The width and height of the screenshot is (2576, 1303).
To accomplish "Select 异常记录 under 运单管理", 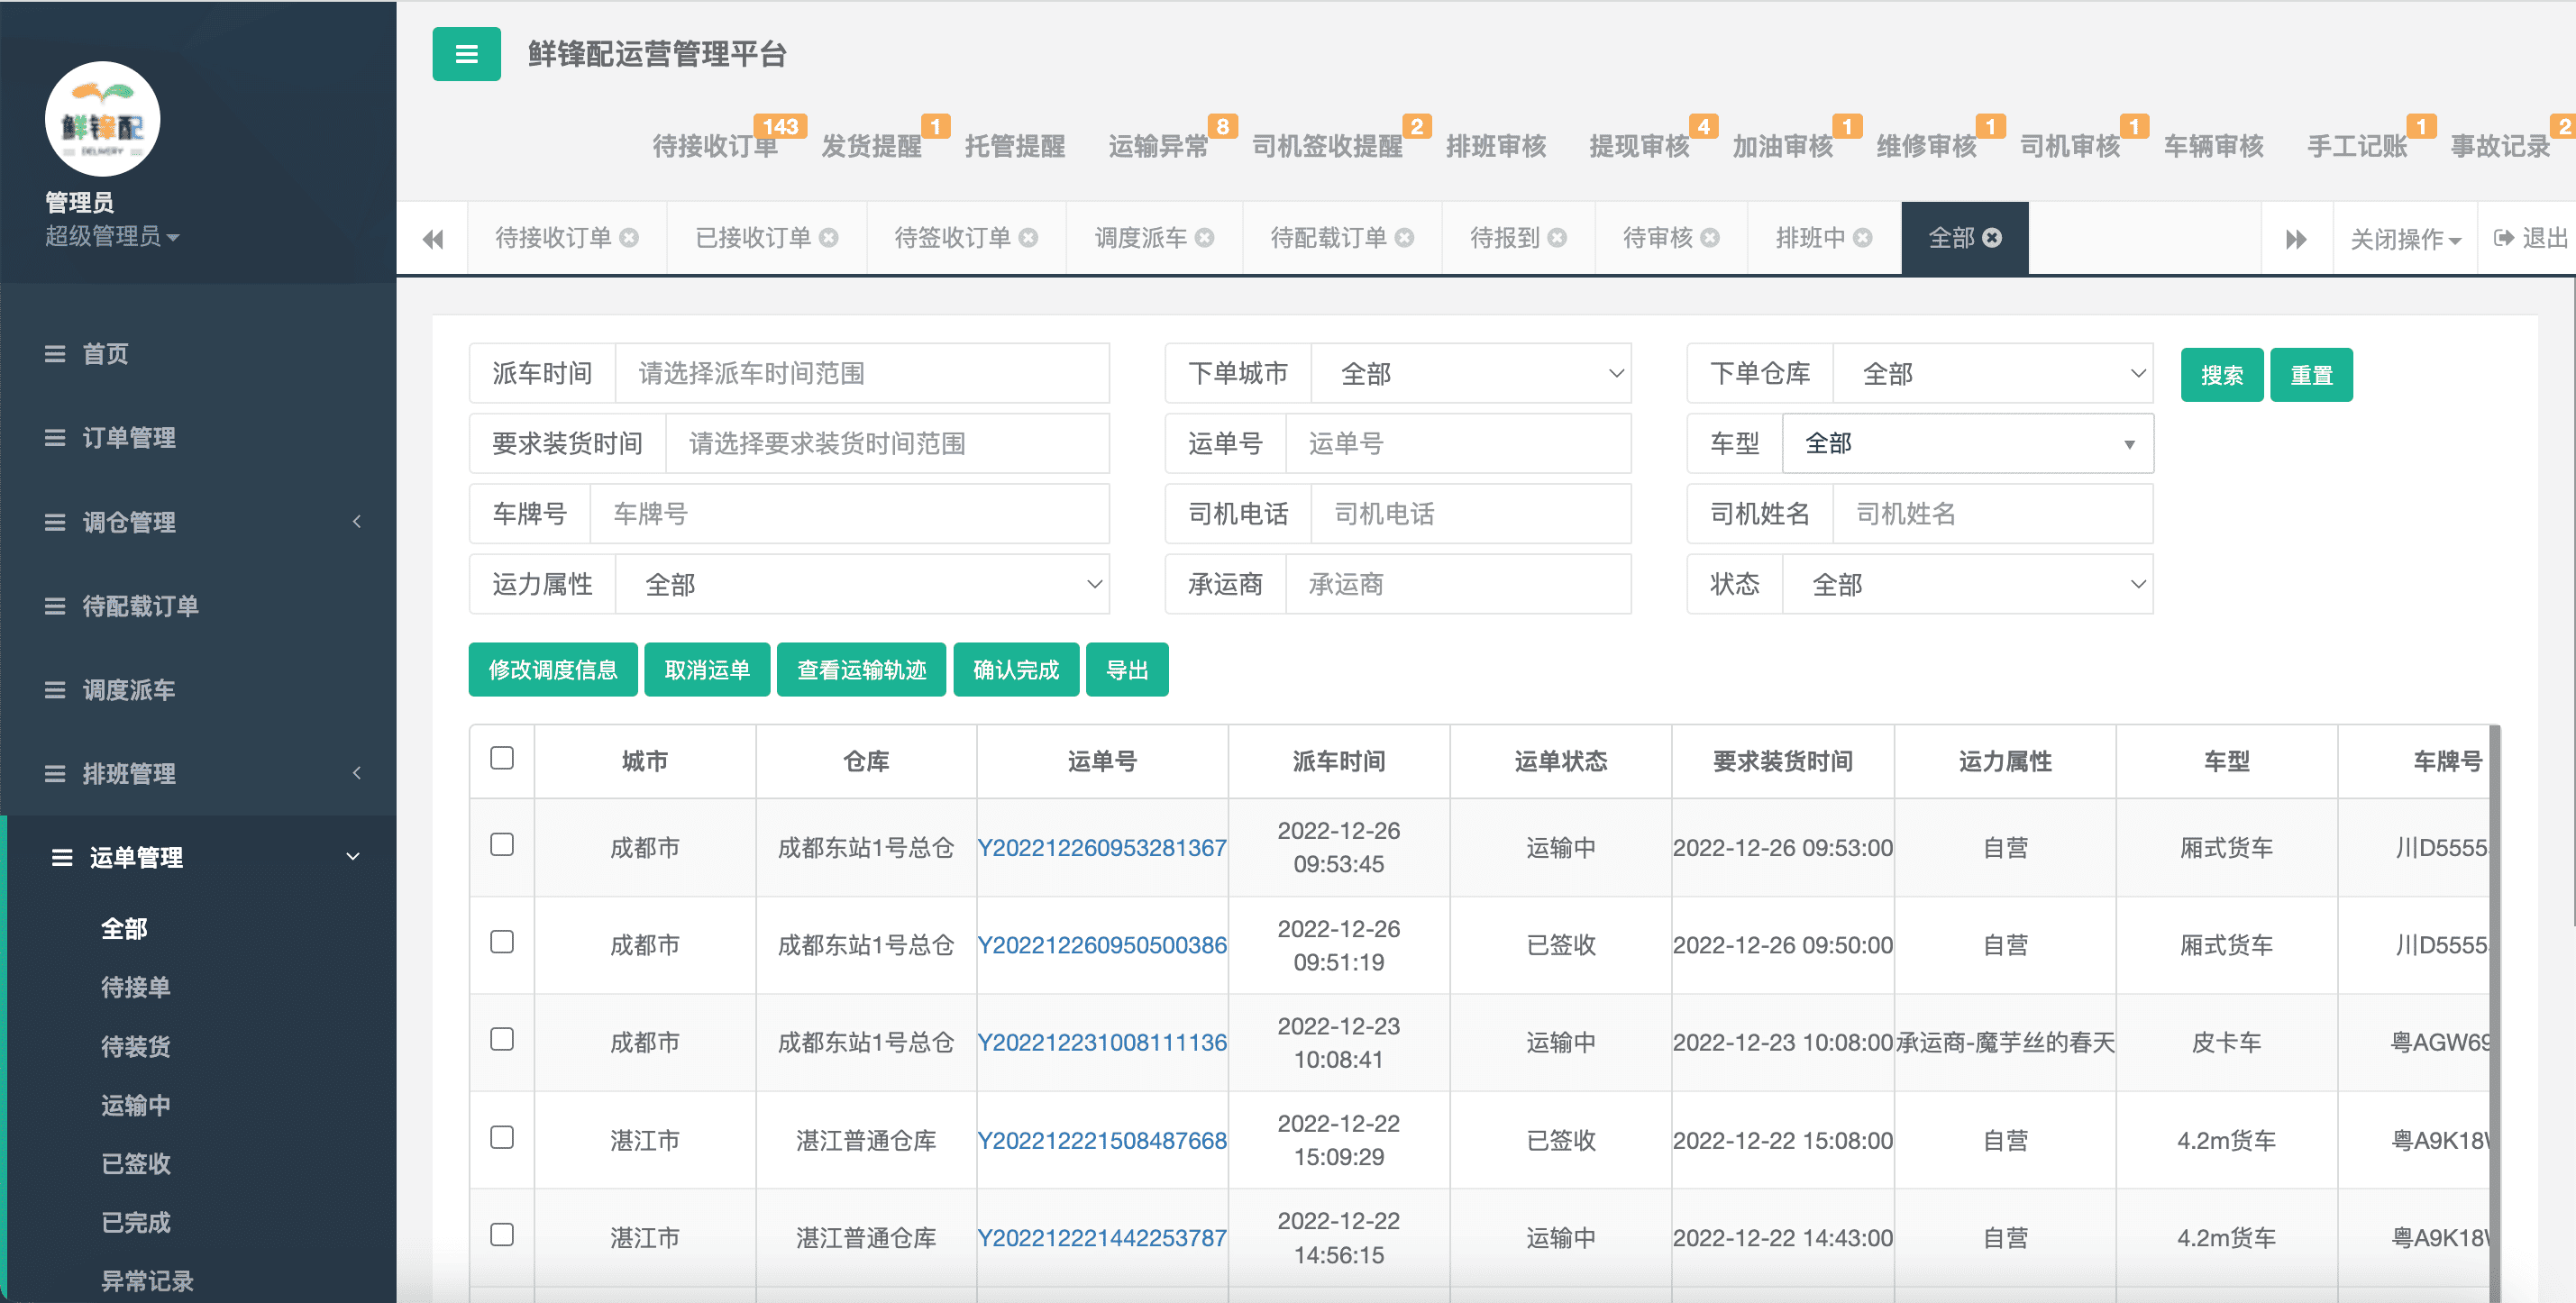I will pyautogui.click(x=147, y=1281).
